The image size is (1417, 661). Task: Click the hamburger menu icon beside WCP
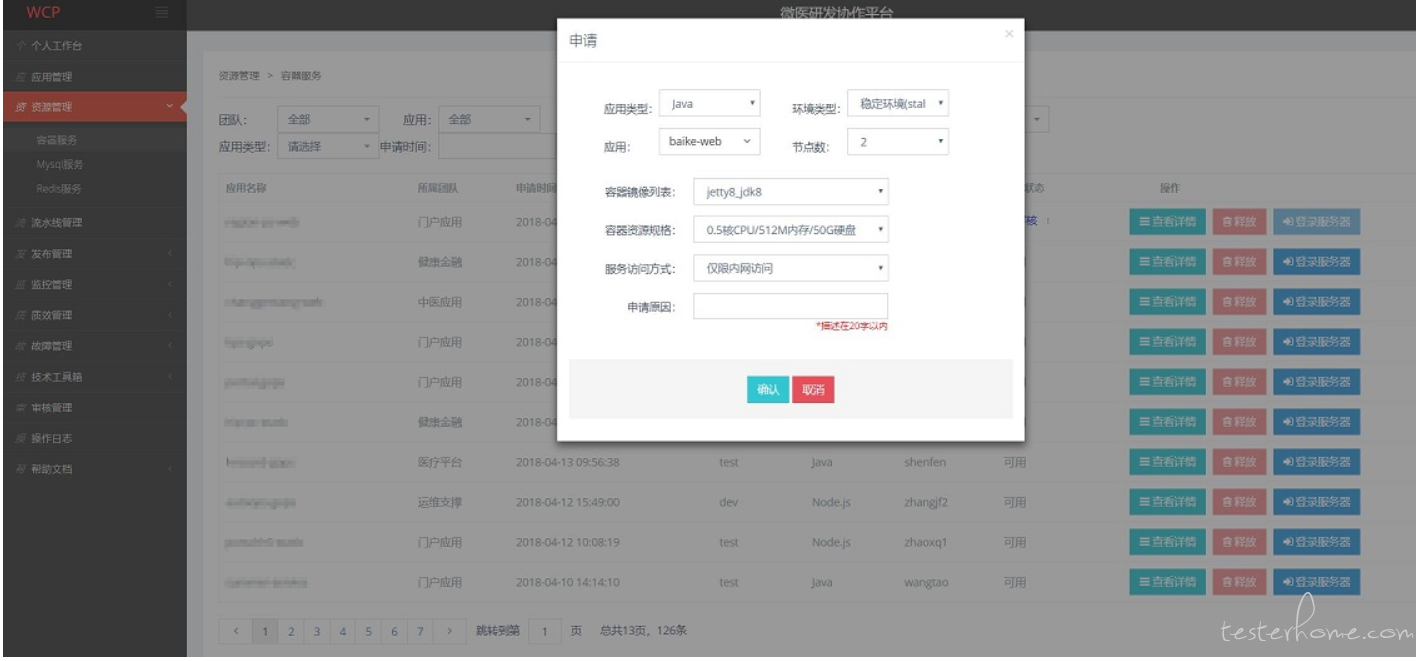click(162, 12)
